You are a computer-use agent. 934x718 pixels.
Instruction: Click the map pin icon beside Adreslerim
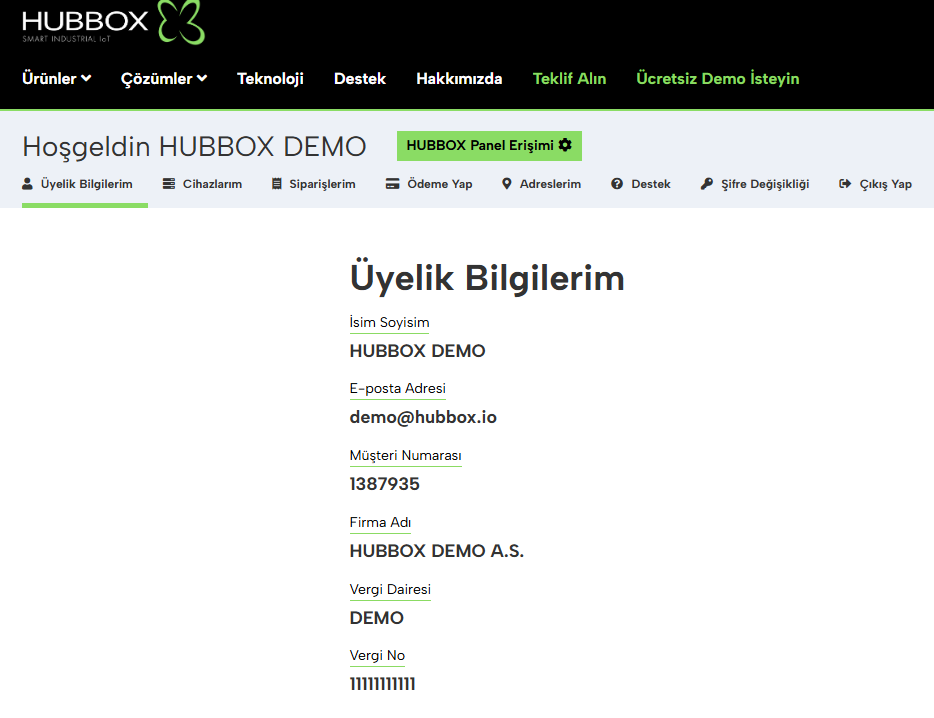point(506,184)
